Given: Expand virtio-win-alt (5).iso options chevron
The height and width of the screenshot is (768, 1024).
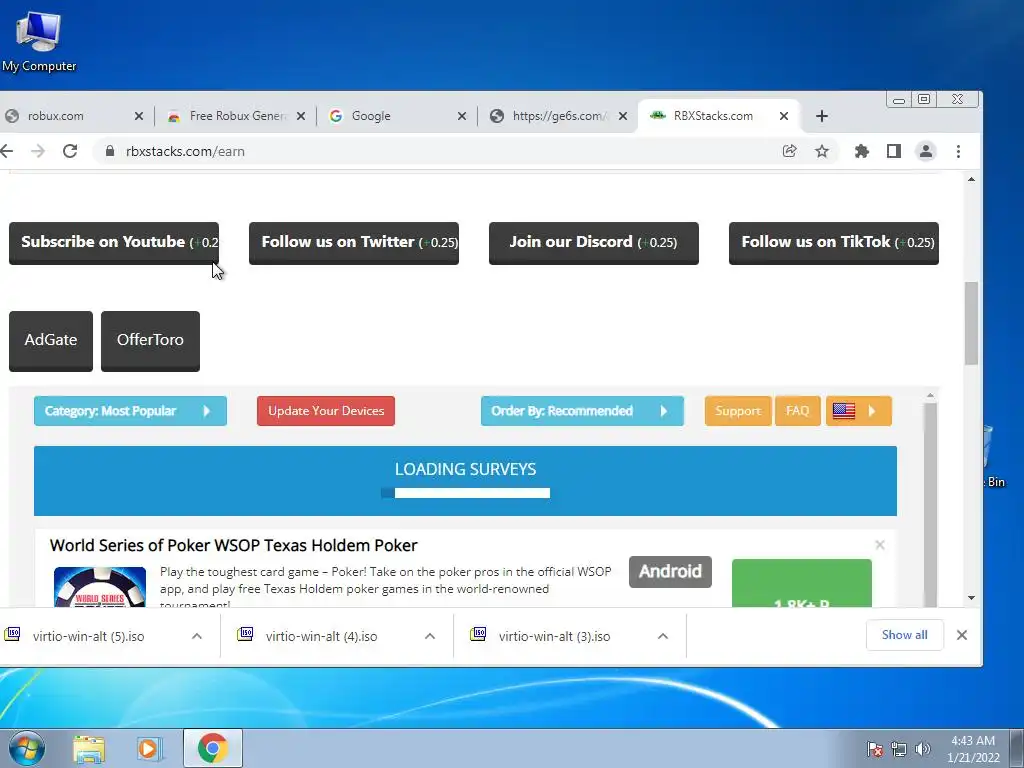Looking at the screenshot, I should coord(197,636).
